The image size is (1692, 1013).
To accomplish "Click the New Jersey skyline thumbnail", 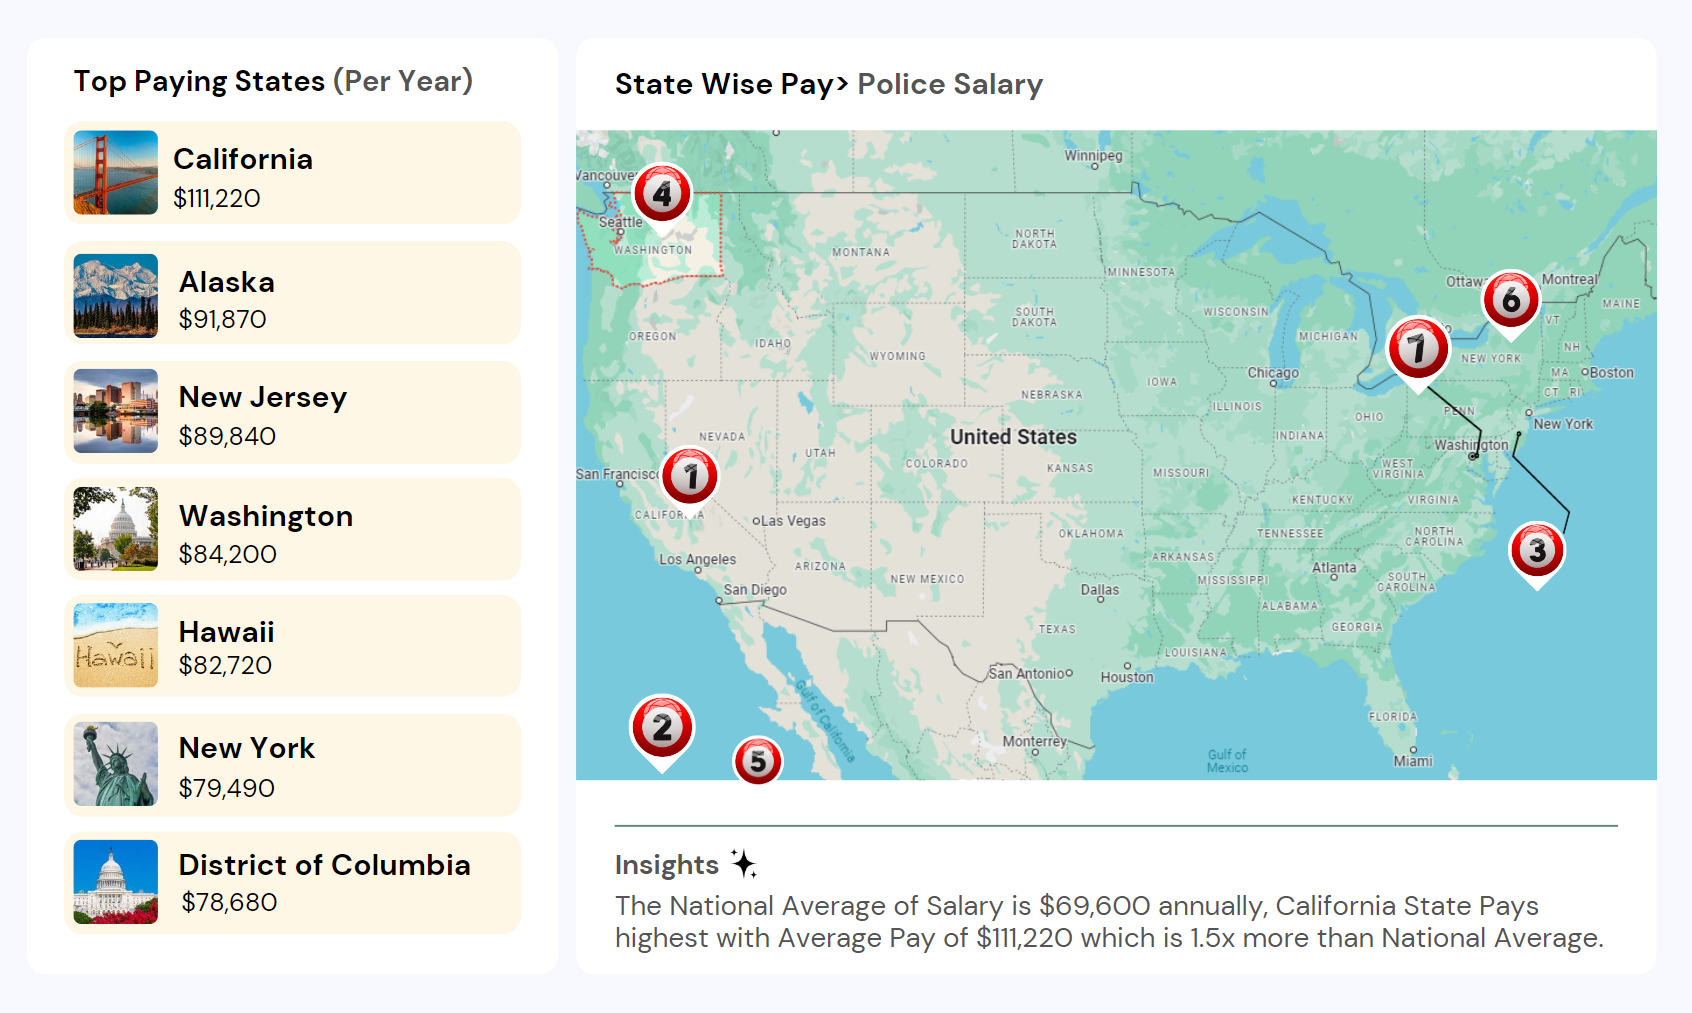I will click(116, 412).
